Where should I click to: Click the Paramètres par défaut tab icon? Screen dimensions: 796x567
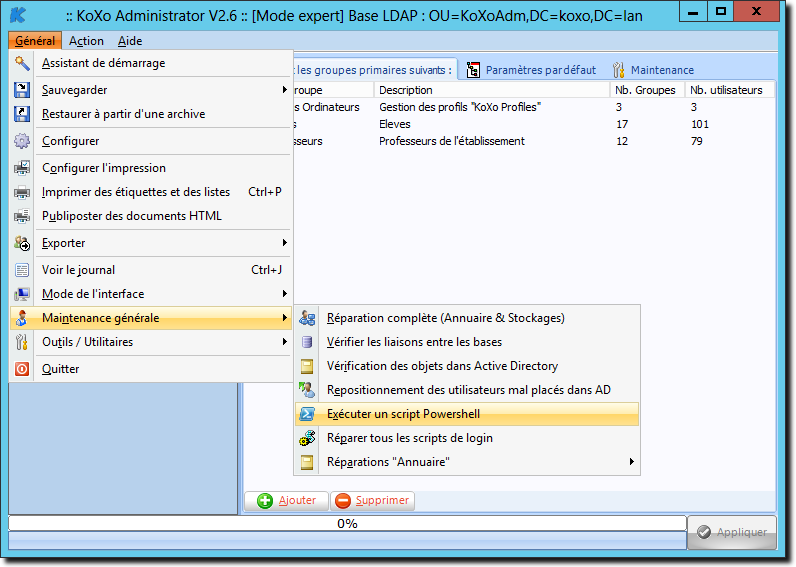pyautogui.click(x=473, y=70)
